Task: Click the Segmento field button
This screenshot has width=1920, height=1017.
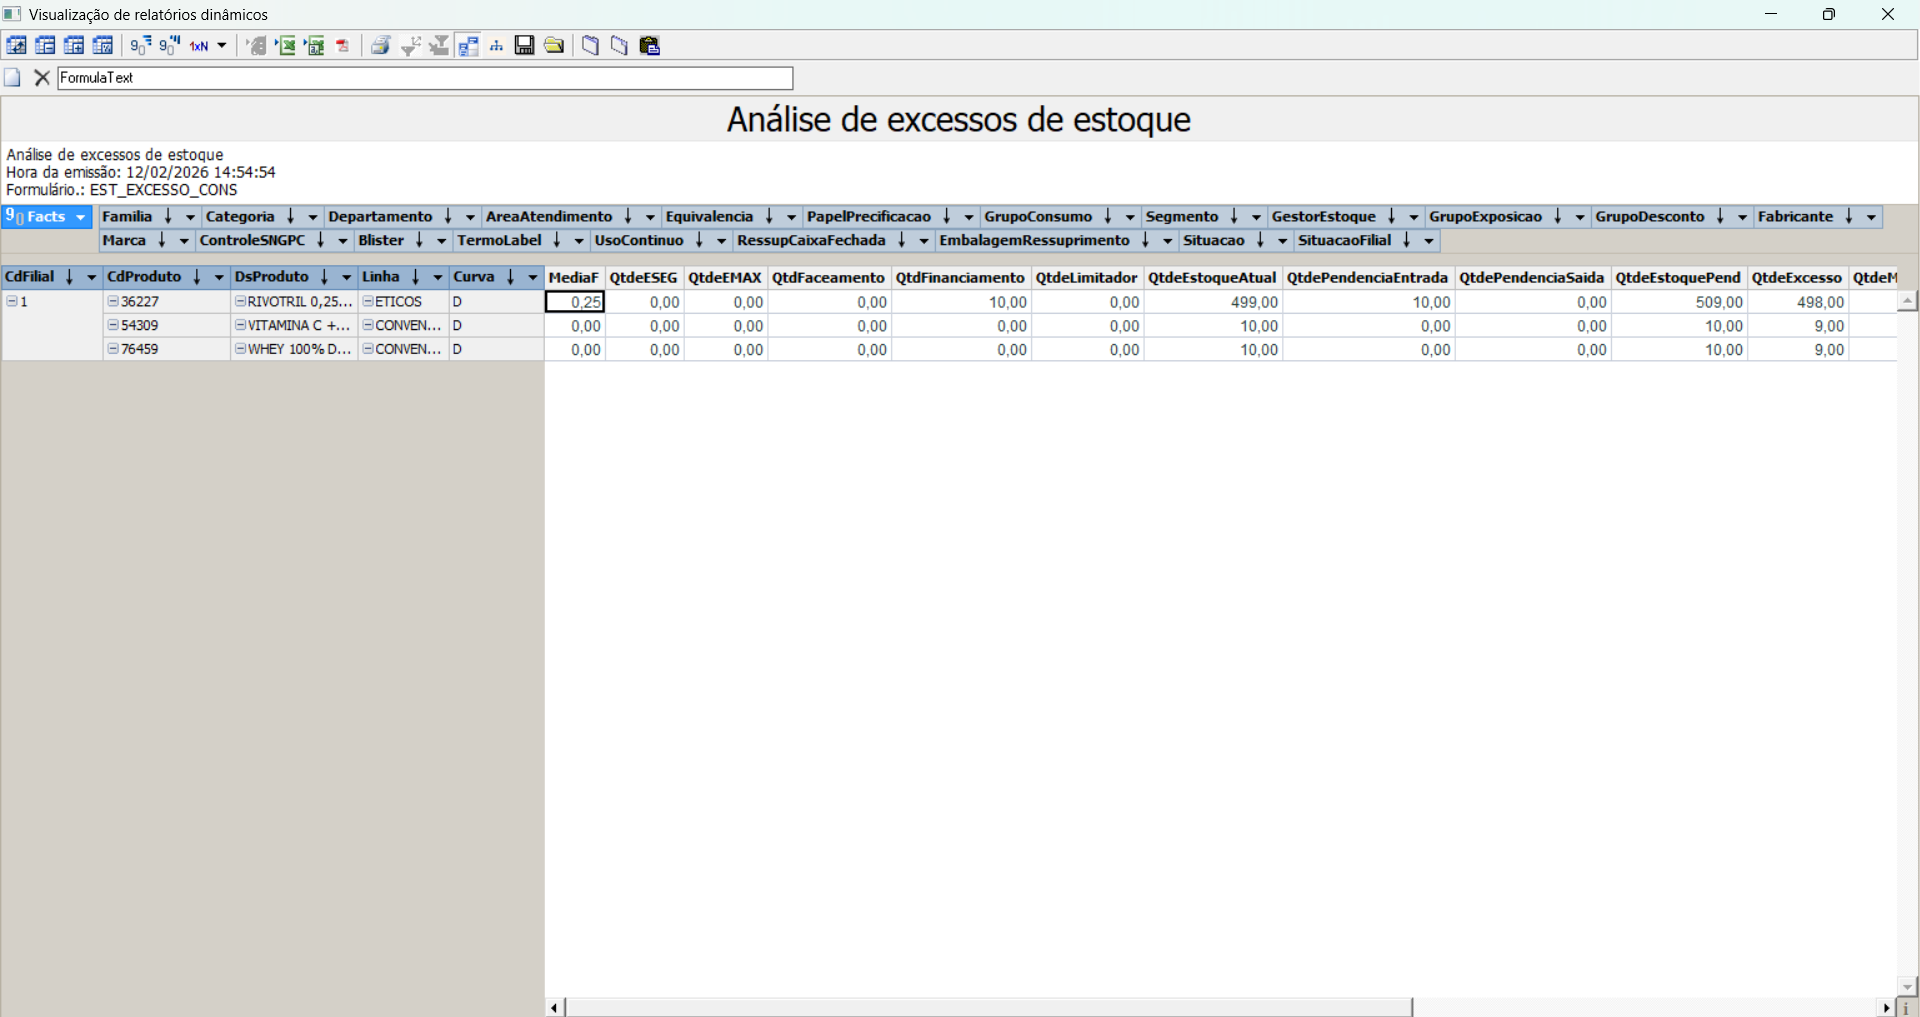Action: (x=1203, y=217)
